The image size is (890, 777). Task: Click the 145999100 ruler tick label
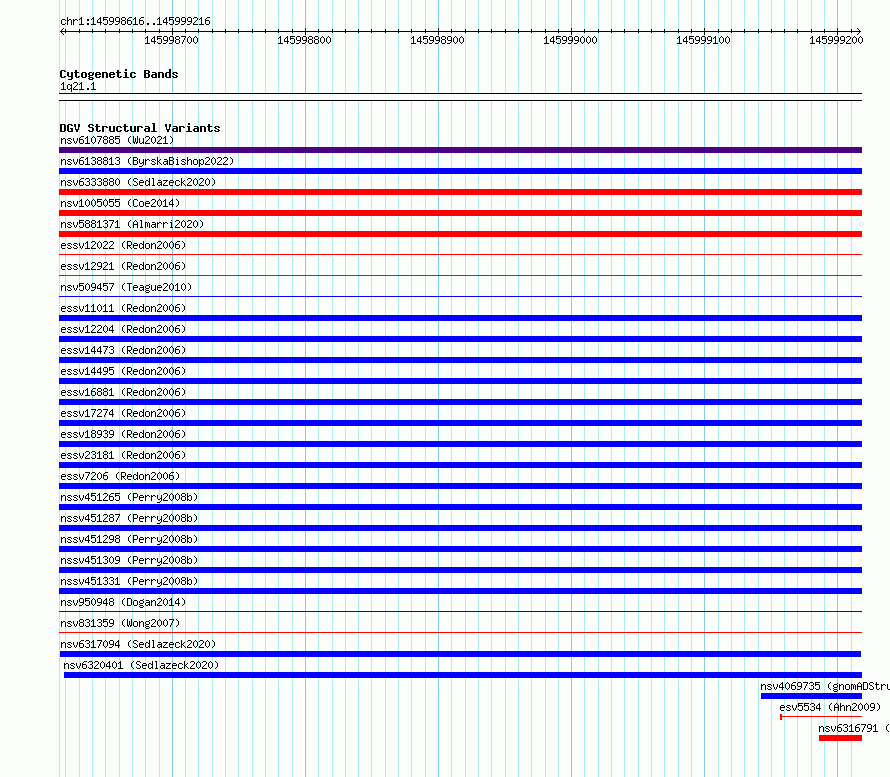(x=703, y=40)
